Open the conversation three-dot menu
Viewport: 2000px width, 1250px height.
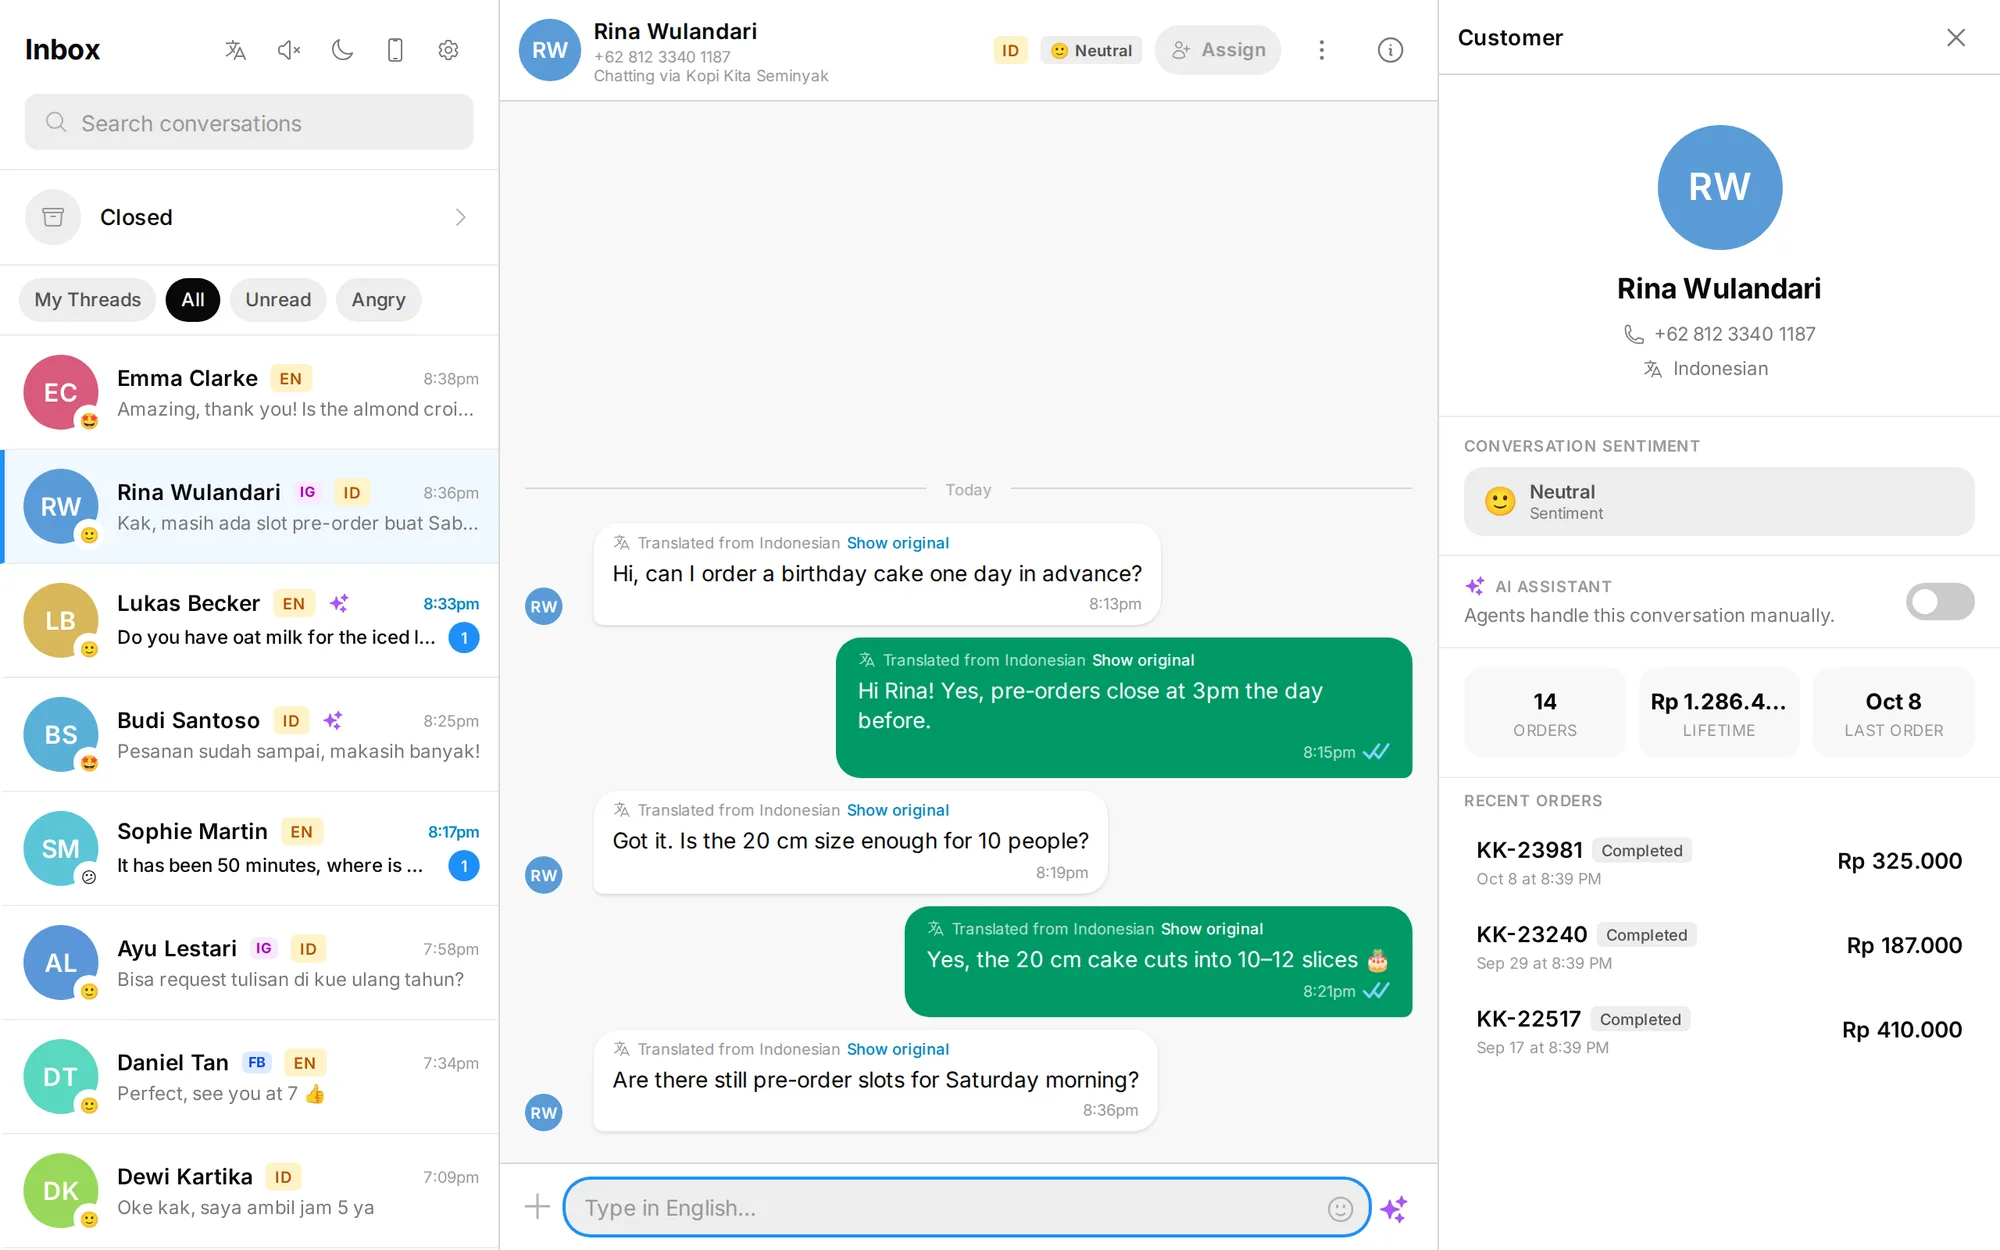[1321, 50]
